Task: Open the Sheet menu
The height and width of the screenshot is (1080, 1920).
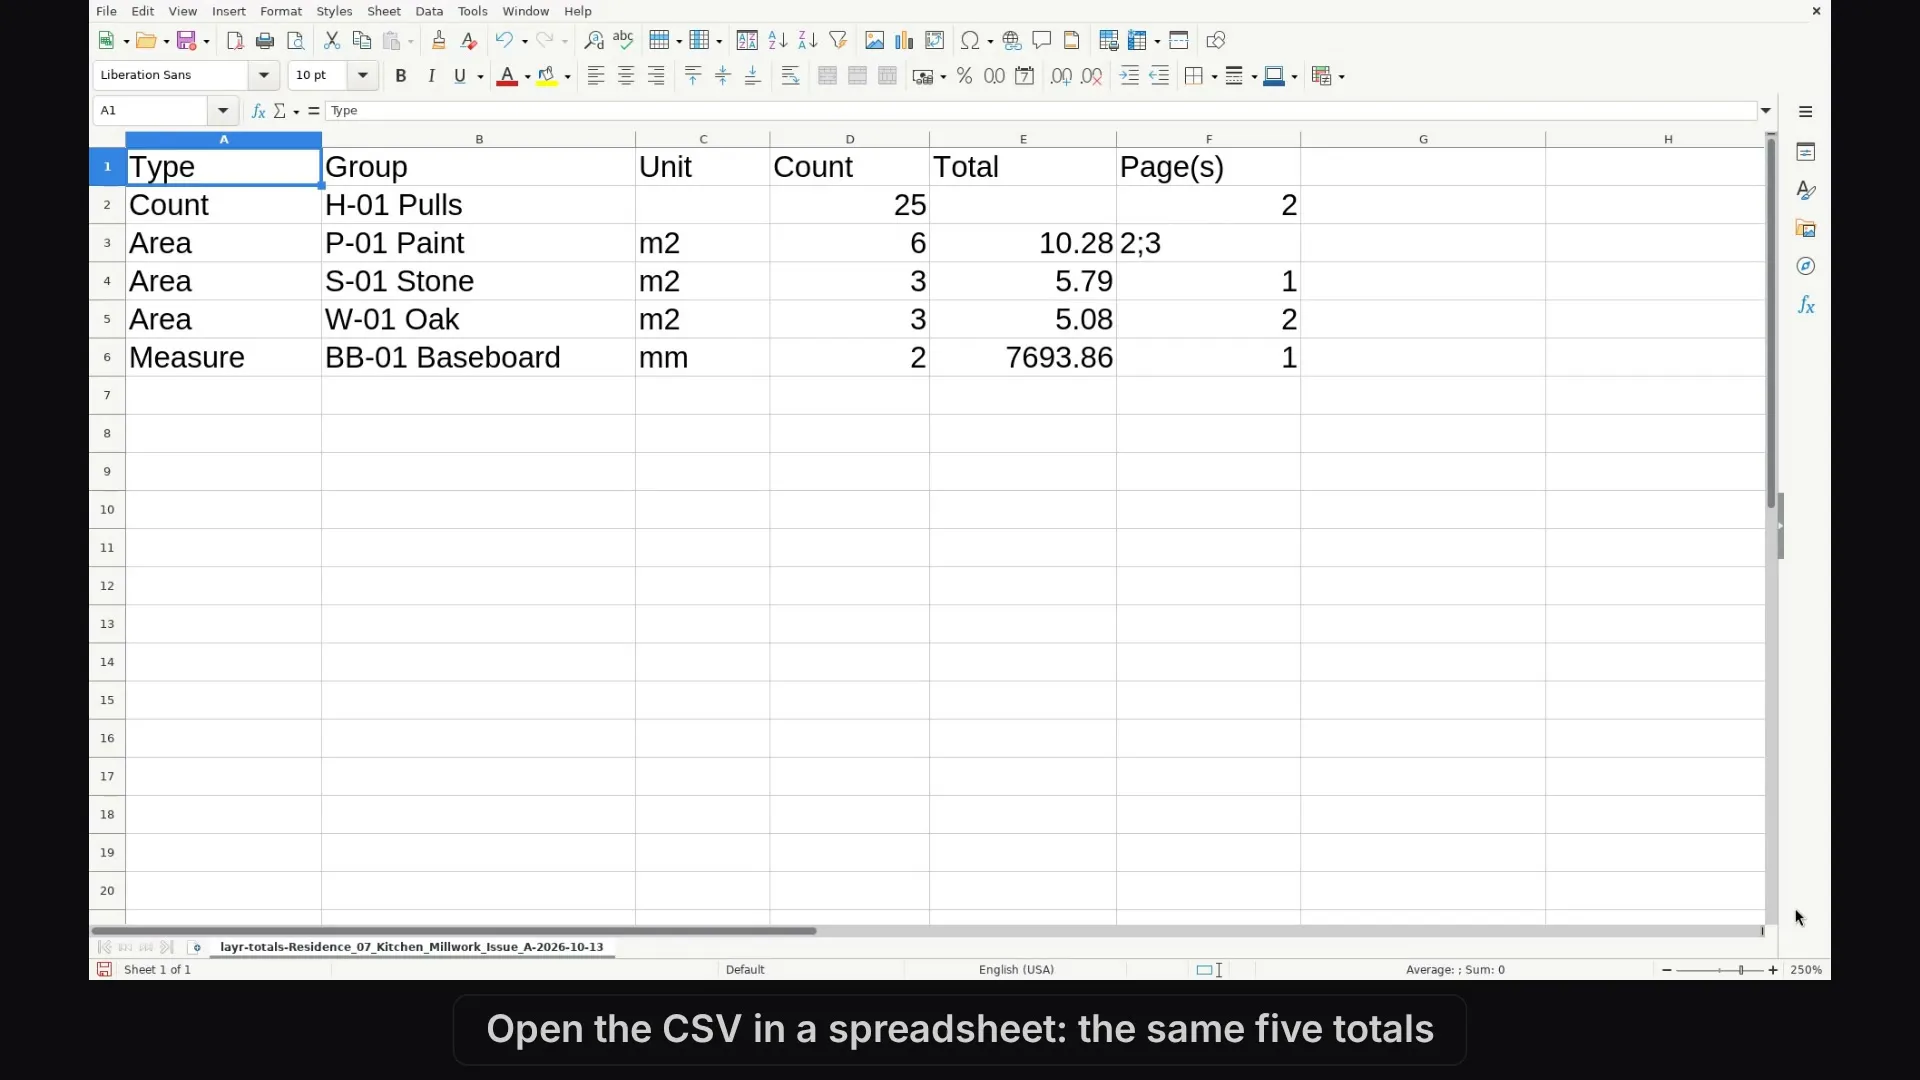Action: (384, 11)
